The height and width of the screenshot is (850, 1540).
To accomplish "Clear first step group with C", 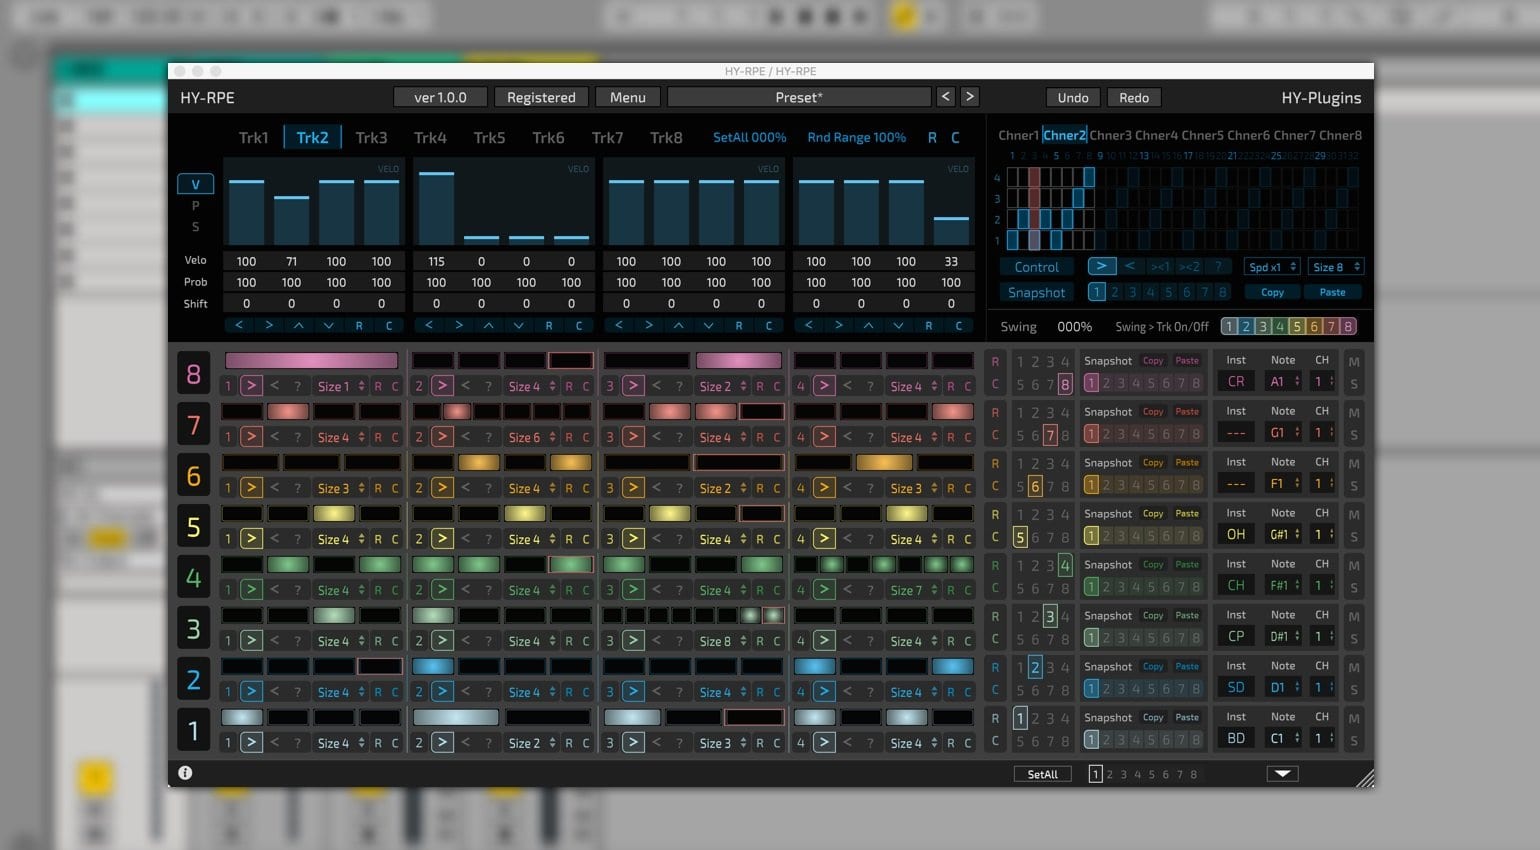I will pos(389,325).
